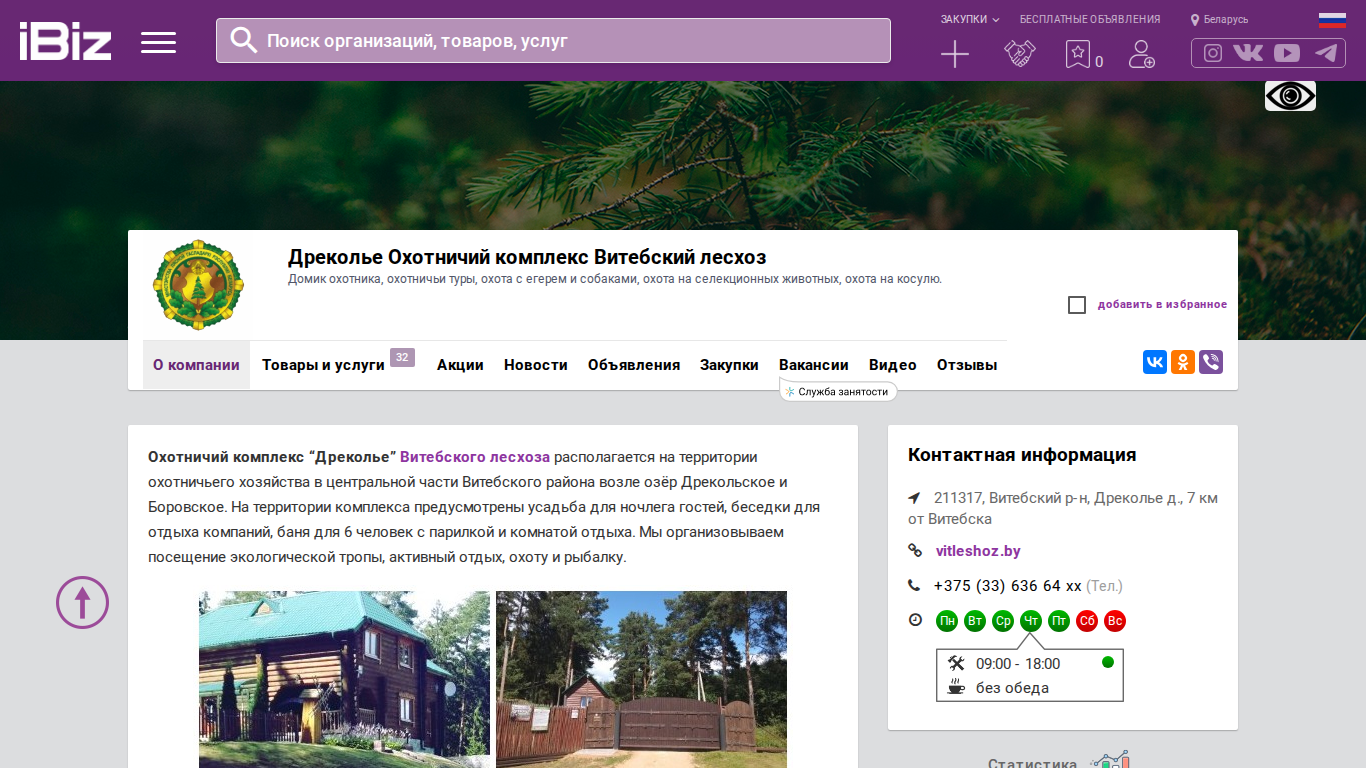Click the scroll-to-top arrow button
Image resolution: width=1366 pixels, height=768 pixels.
[x=82, y=602]
